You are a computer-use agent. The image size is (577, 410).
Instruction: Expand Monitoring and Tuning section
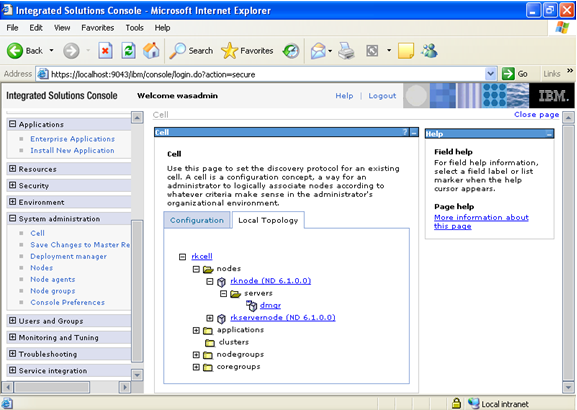(x=13, y=337)
